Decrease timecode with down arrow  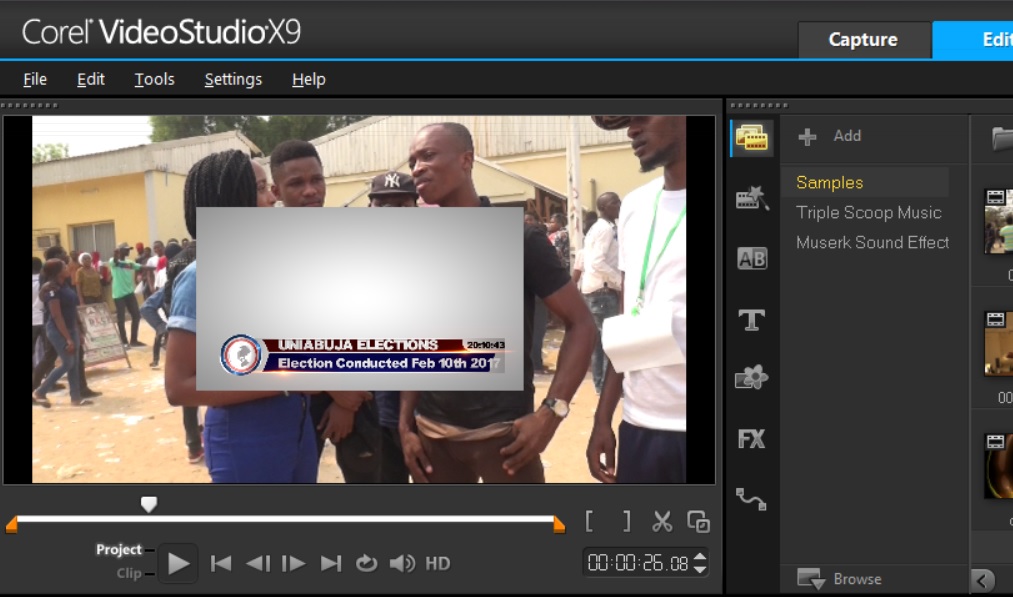[700, 569]
